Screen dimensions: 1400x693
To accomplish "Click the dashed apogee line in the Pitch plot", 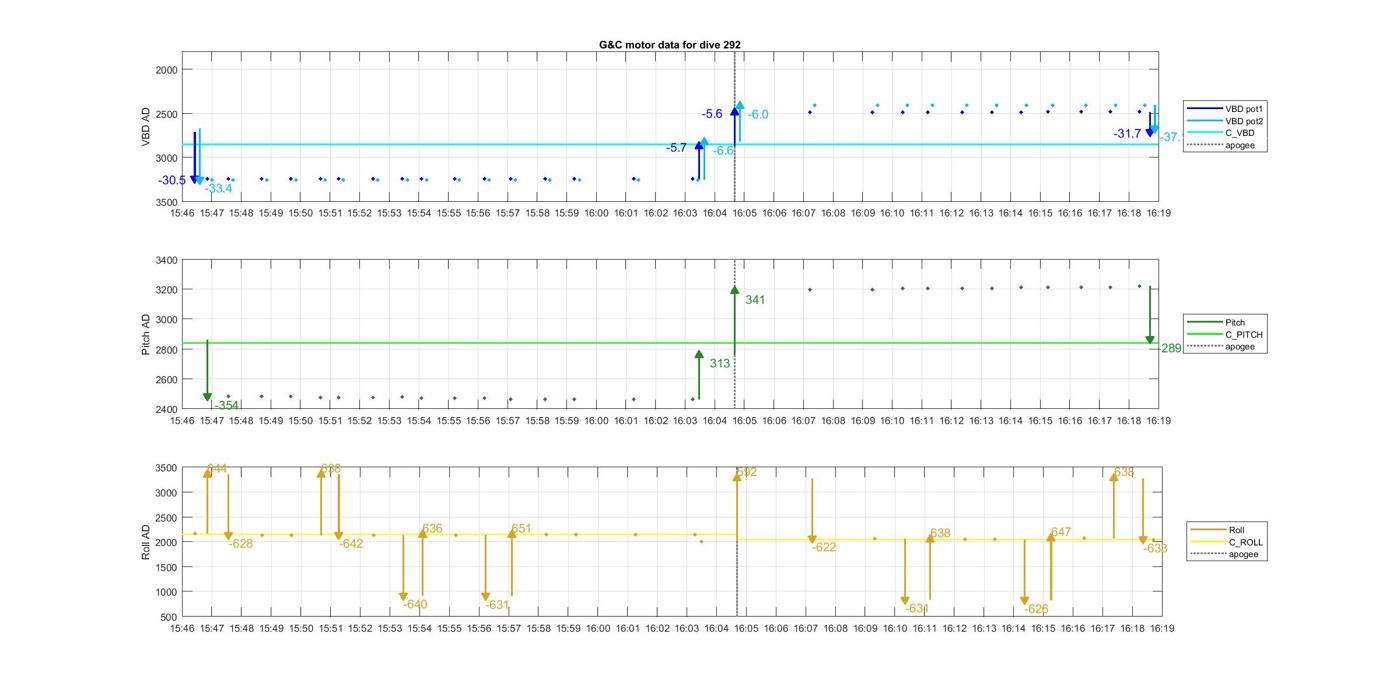I will click(x=735, y=334).
